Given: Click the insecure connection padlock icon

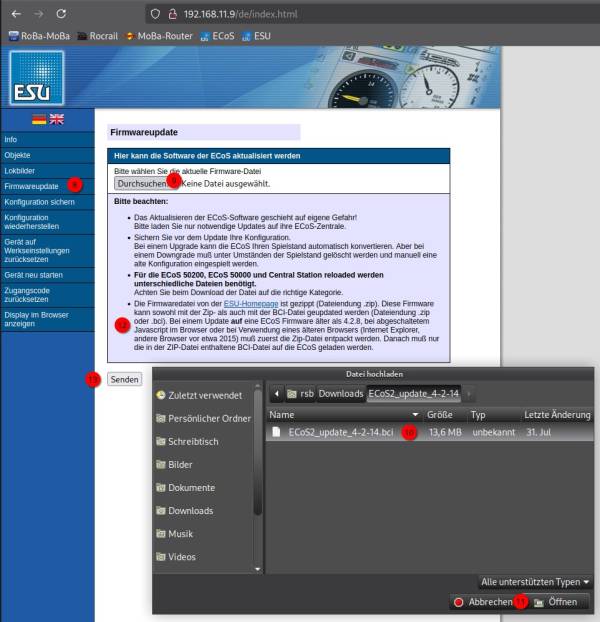Looking at the screenshot, I should click(x=173, y=14).
